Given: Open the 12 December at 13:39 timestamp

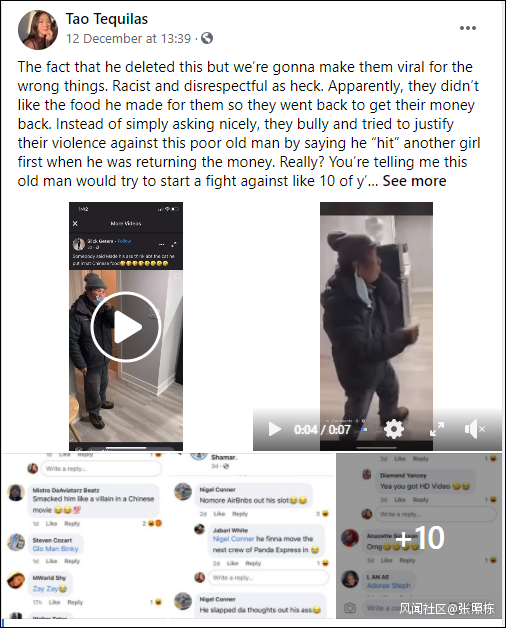Looking at the screenshot, I should [x=128, y=38].
